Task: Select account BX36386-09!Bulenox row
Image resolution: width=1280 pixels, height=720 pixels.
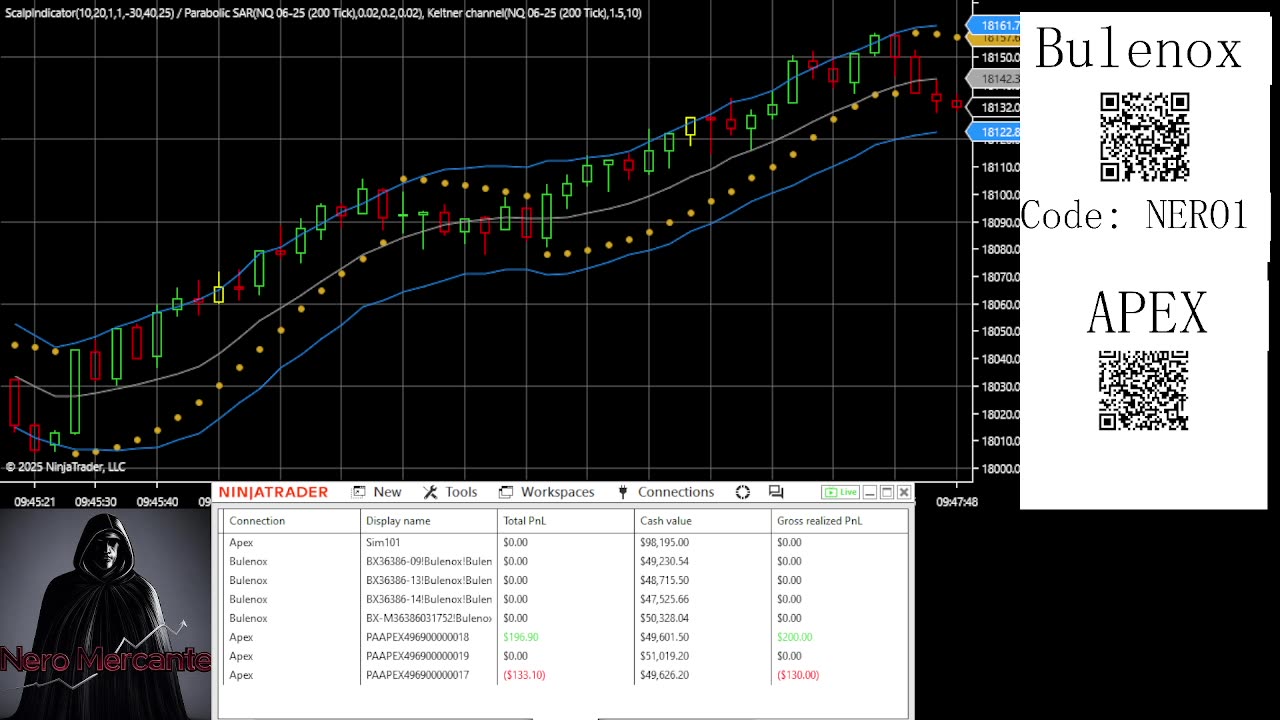Action: point(565,561)
